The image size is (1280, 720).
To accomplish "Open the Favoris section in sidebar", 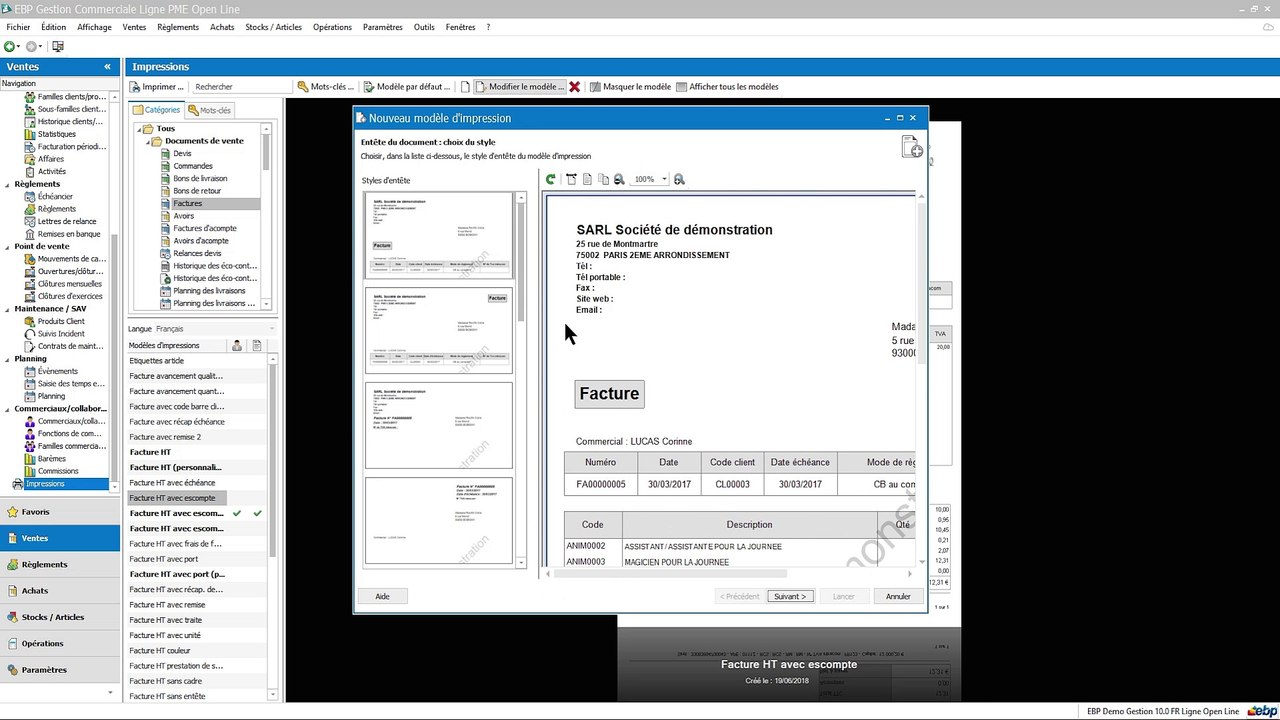I will tap(60, 512).
